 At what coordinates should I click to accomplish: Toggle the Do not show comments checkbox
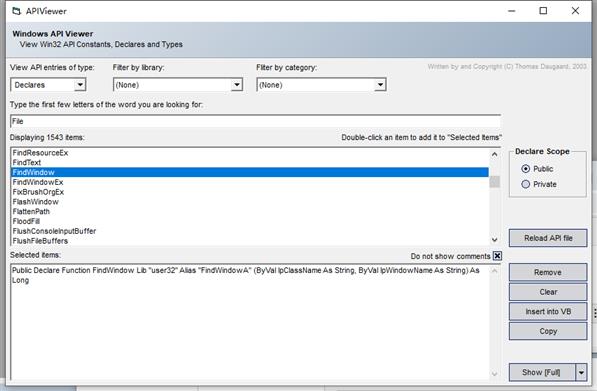pos(497,256)
